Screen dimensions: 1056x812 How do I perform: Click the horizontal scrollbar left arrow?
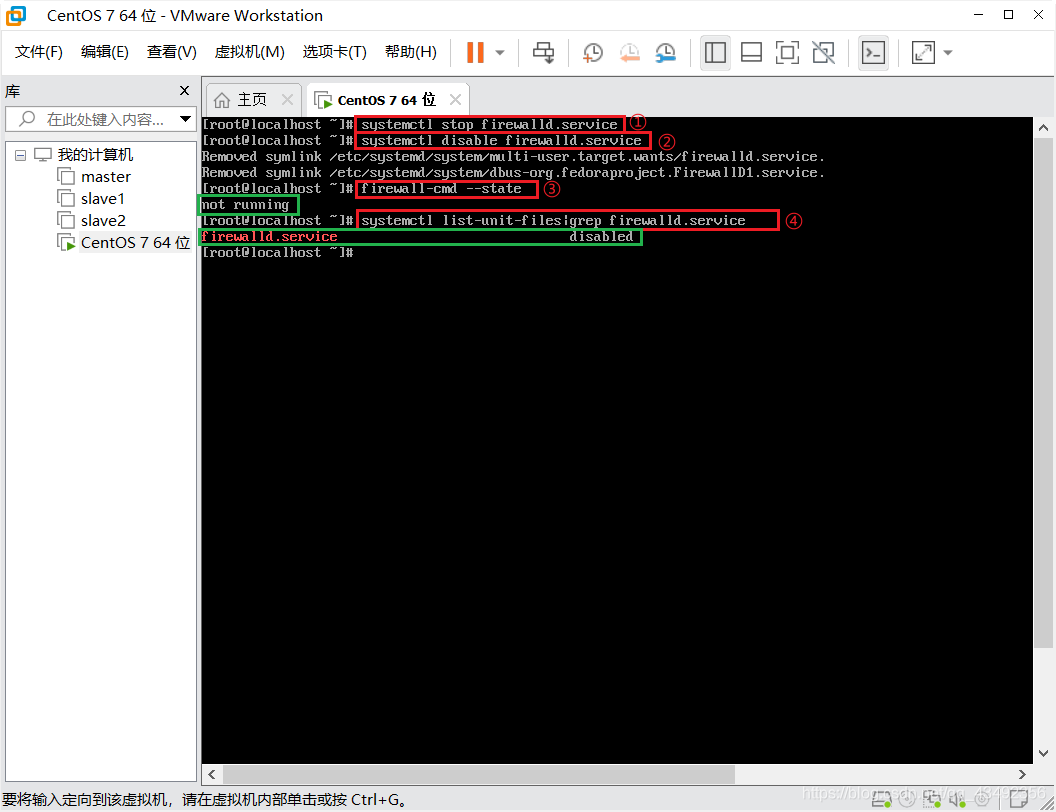pyautogui.click(x=211, y=774)
